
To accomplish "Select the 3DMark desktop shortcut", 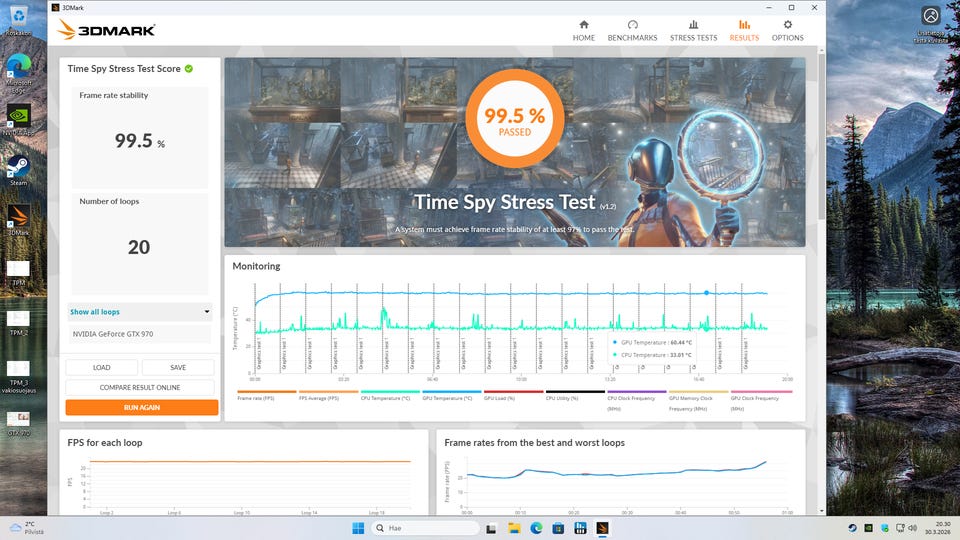I will tap(18, 220).
